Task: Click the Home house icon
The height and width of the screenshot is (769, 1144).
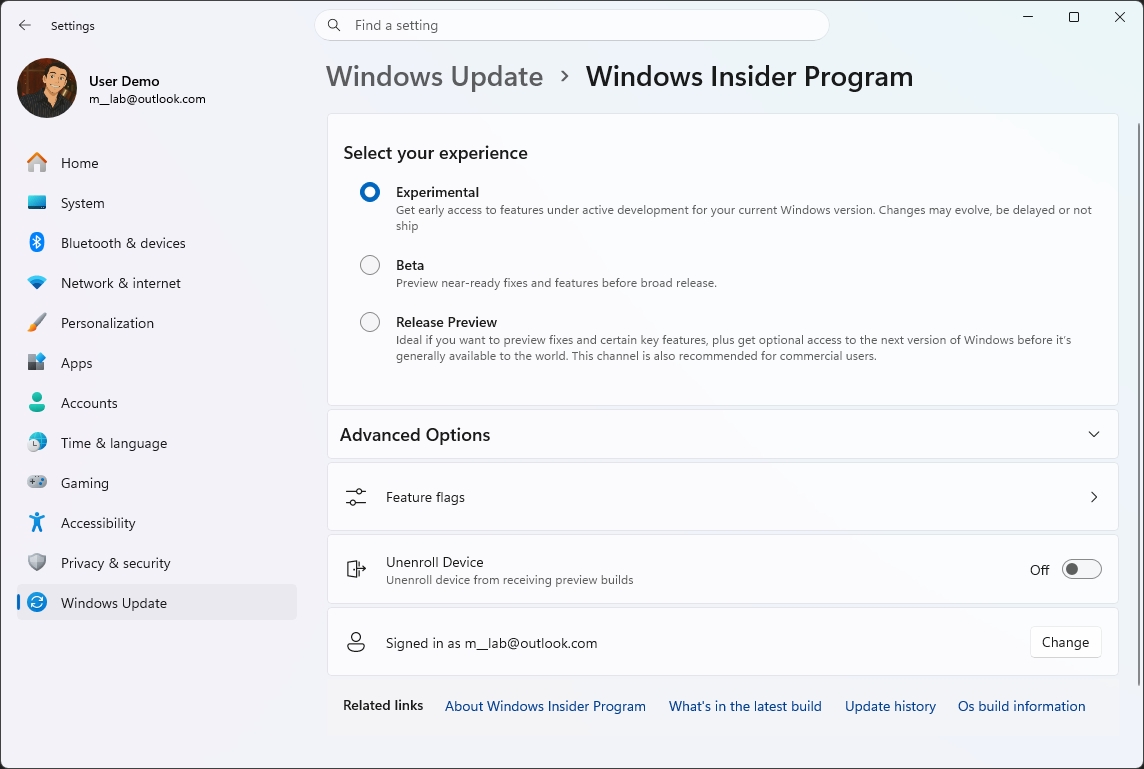Action: click(36, 163)
